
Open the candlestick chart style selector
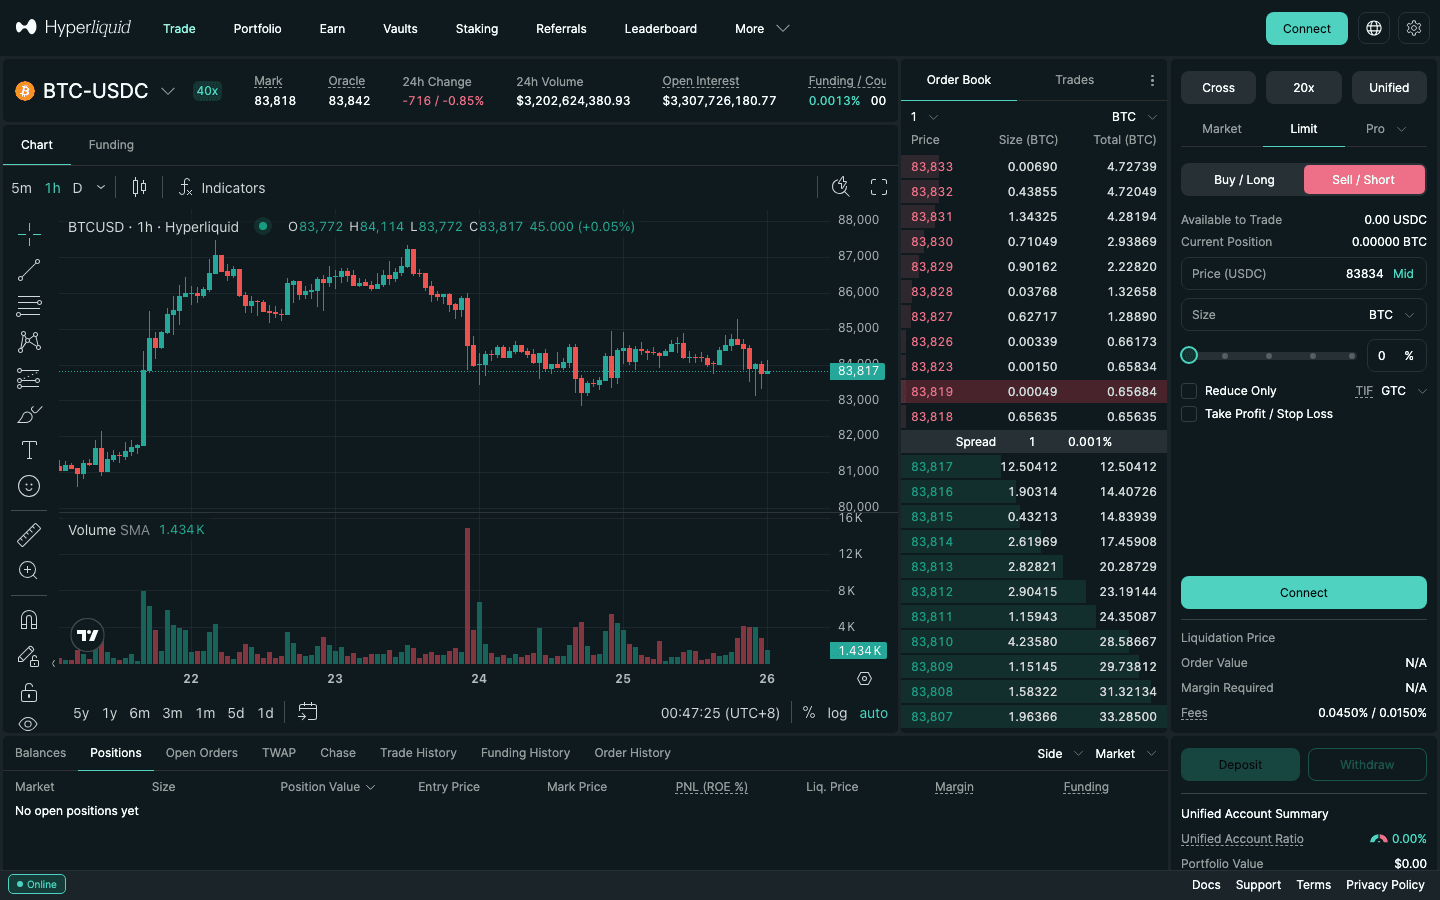point(140,187)
